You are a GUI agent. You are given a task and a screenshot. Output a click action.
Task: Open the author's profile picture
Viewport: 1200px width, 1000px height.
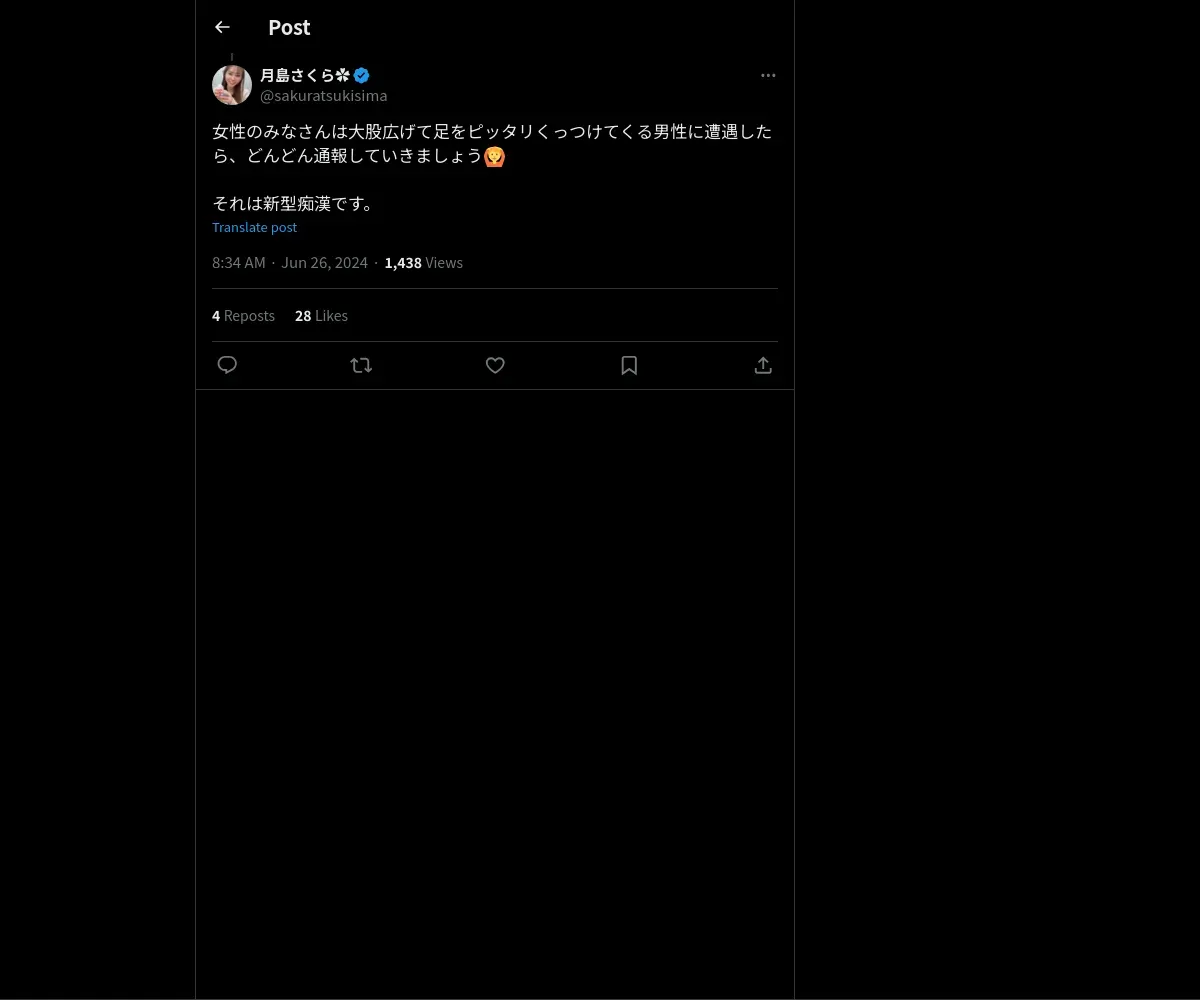pos(232,85)
